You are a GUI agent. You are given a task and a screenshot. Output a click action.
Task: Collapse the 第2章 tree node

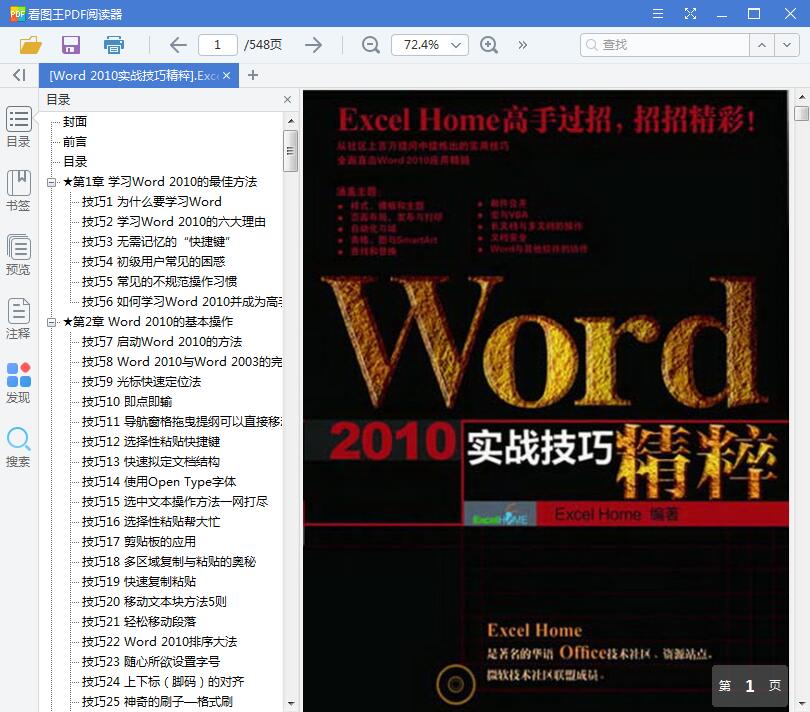coord(51,322)
